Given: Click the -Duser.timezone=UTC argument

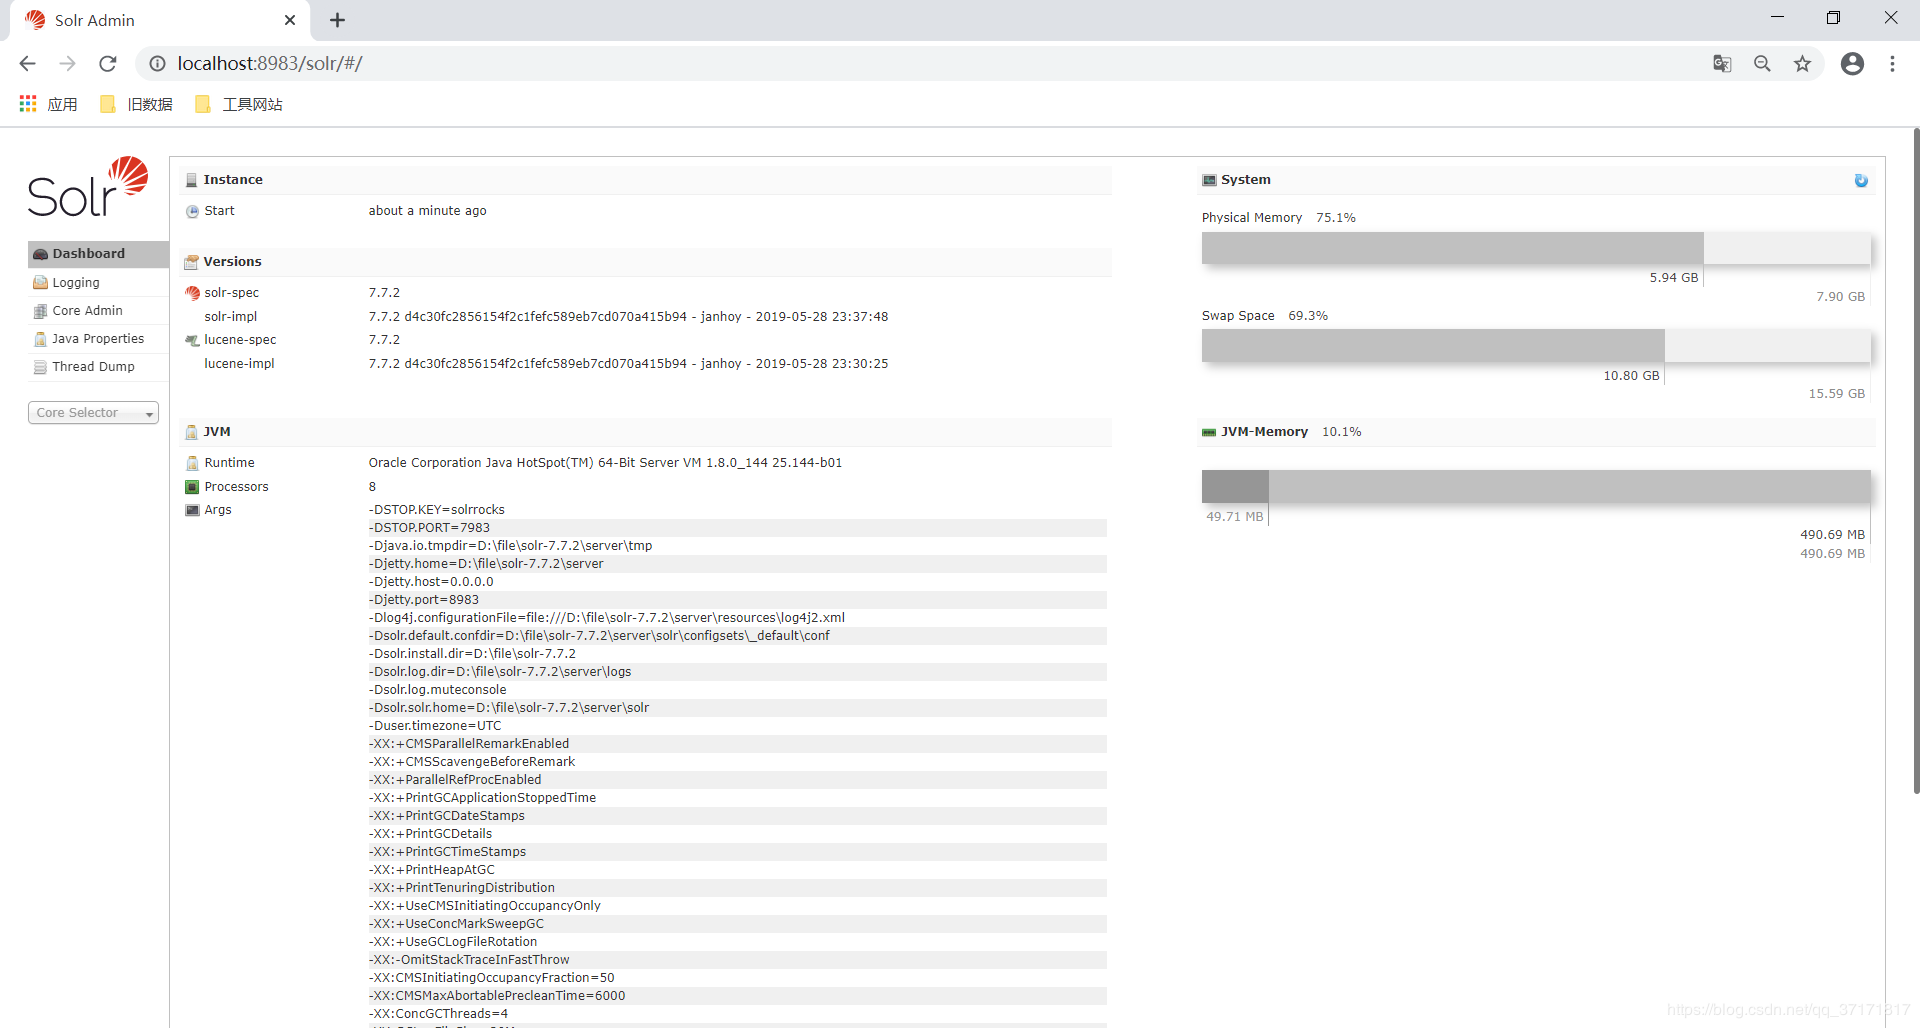Looking at the screenshot, I should click(435, 726).
